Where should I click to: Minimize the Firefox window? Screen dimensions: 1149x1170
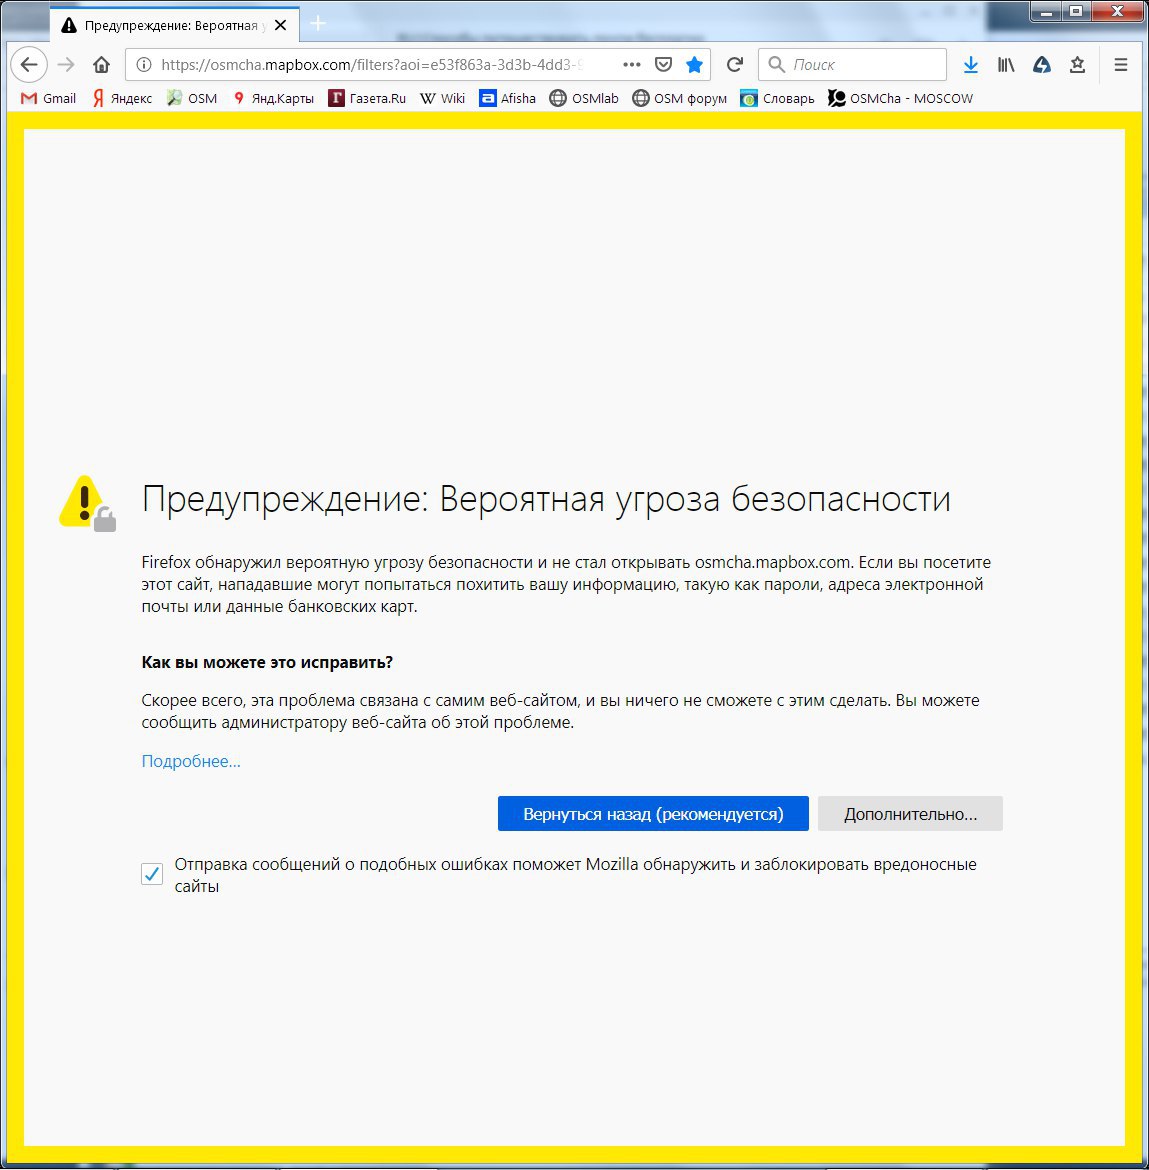(x=1046, y=11)
